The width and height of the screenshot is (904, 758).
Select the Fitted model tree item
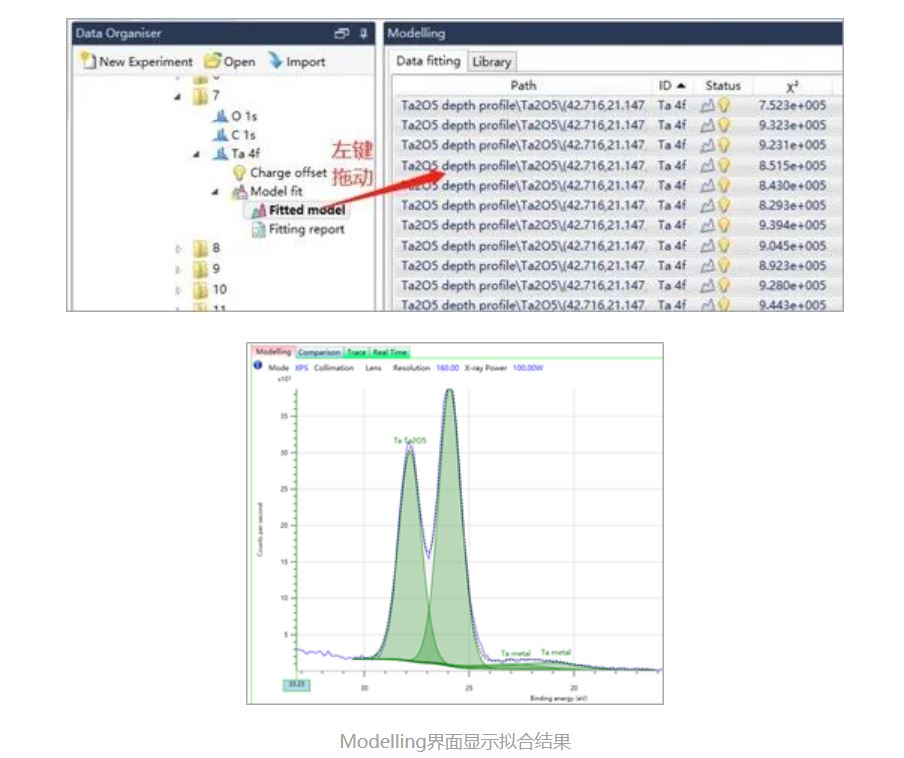pos(306,210)
